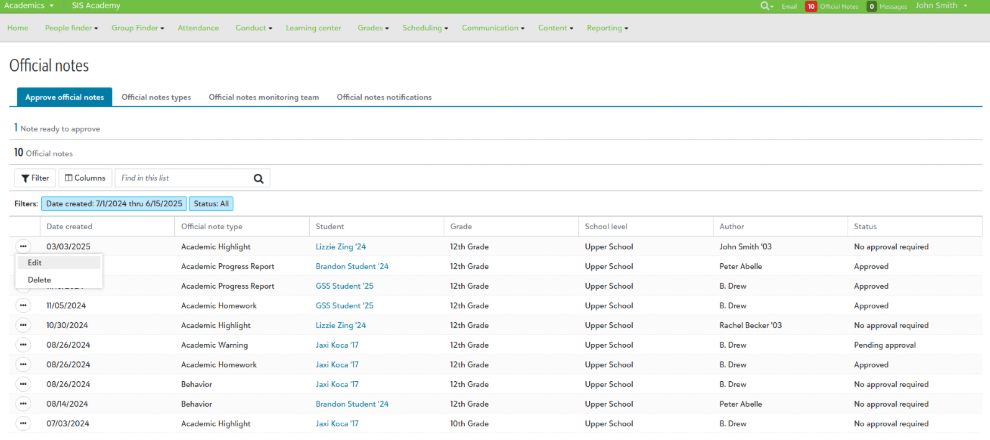Sort by School level column header
Viewport: 990px width, 440px height.
(x=645, y=226)
